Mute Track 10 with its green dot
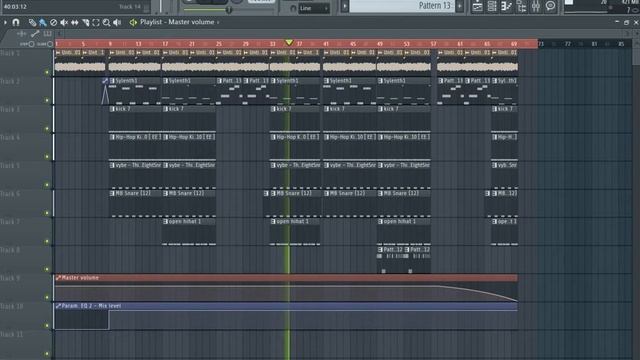This screenshot has width=640, height=360. pos(47,326)
